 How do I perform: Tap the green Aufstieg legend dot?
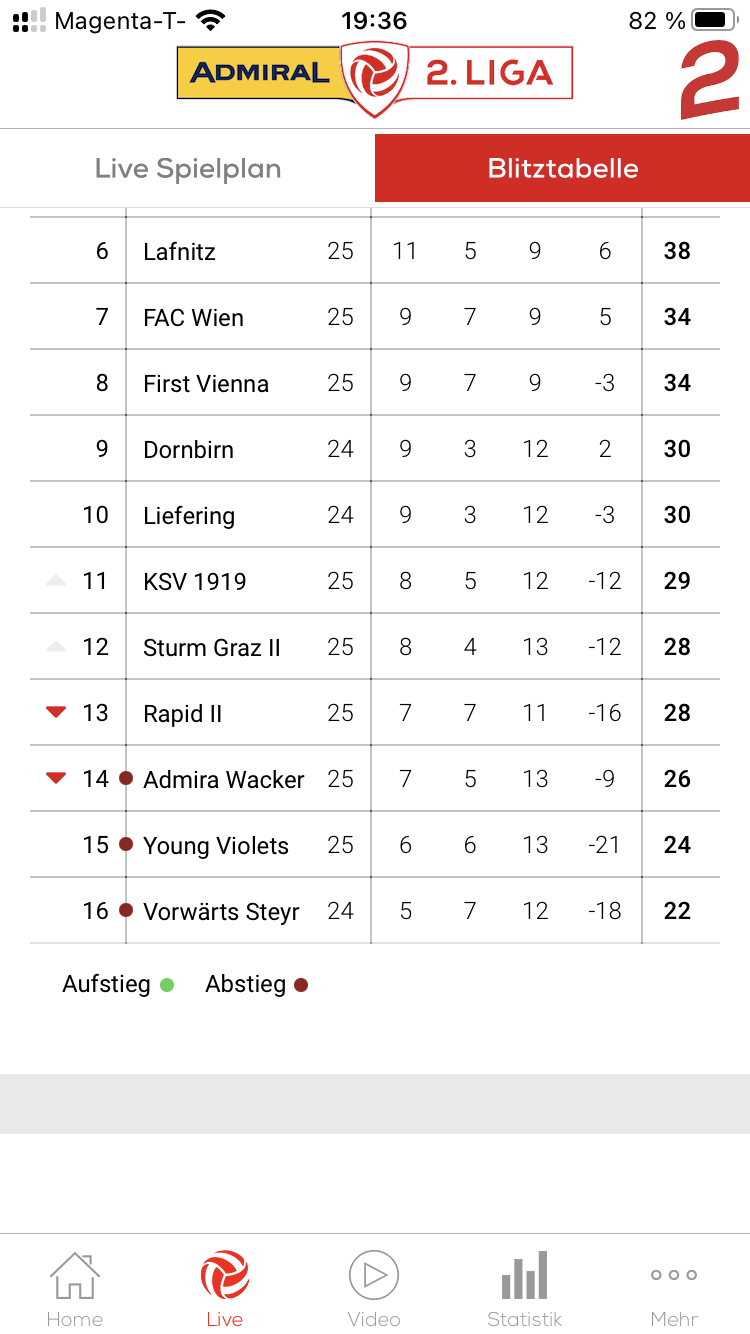point(167,985)
